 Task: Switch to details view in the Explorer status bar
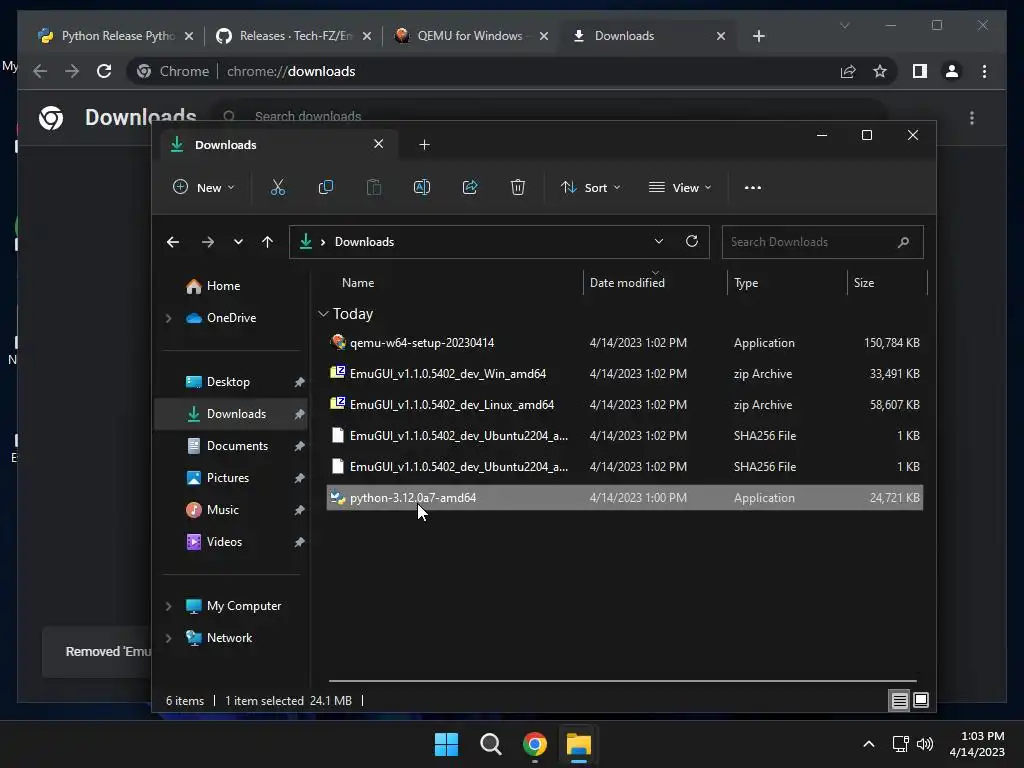[x=899, y=701]
